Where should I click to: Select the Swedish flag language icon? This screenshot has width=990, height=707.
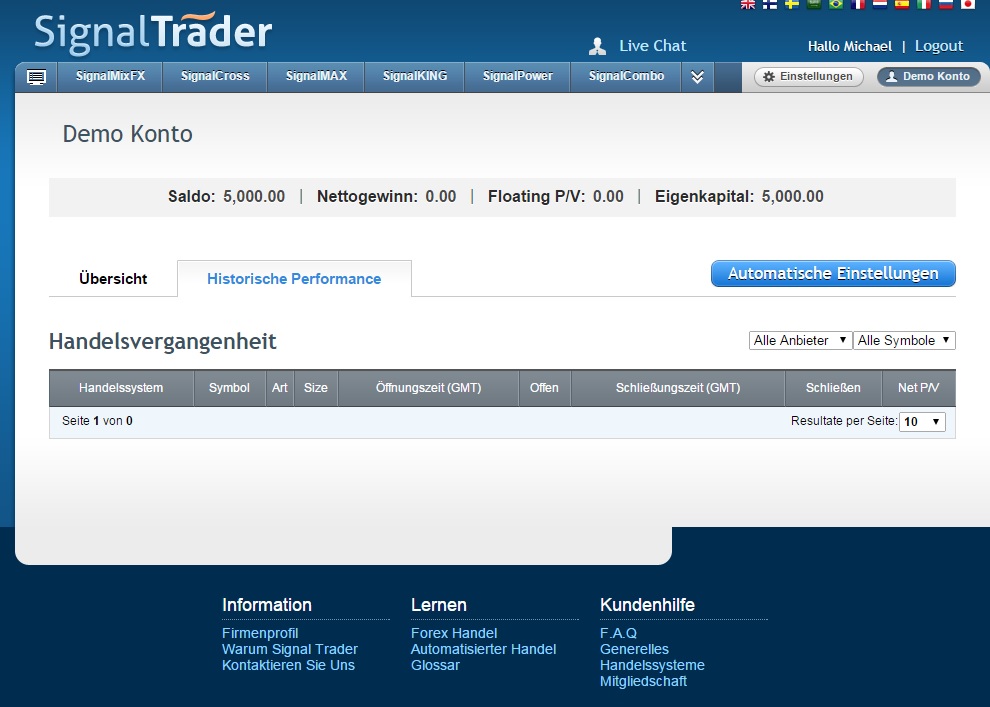point(792,4)
